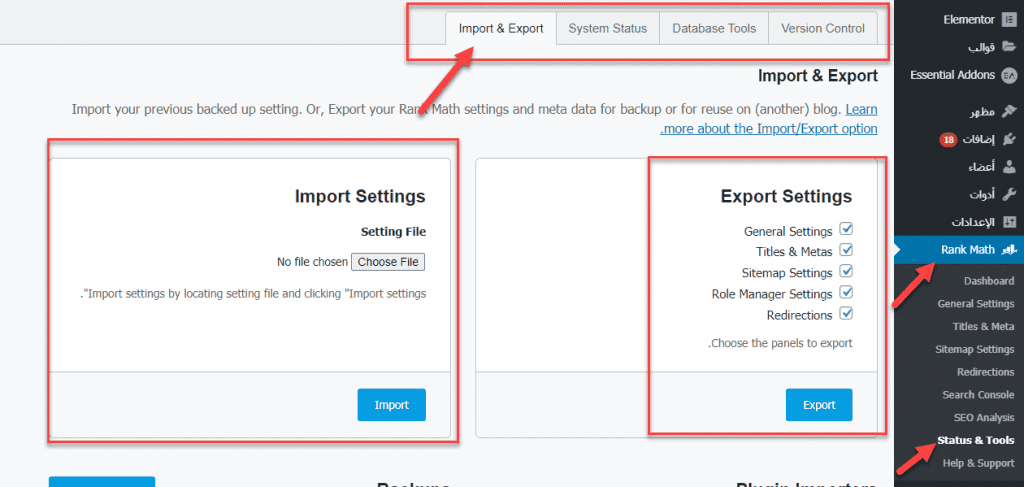
Task: Click the Elementor icon in sidebar
Action: (1009, 19)
